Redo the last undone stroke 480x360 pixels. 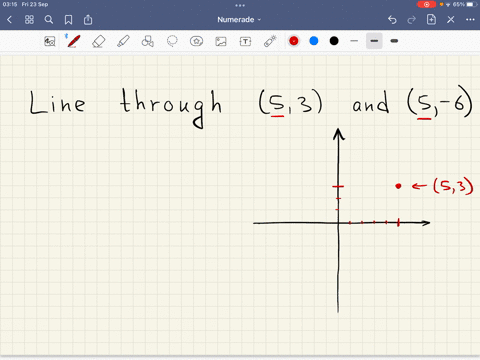click(412, 20)
